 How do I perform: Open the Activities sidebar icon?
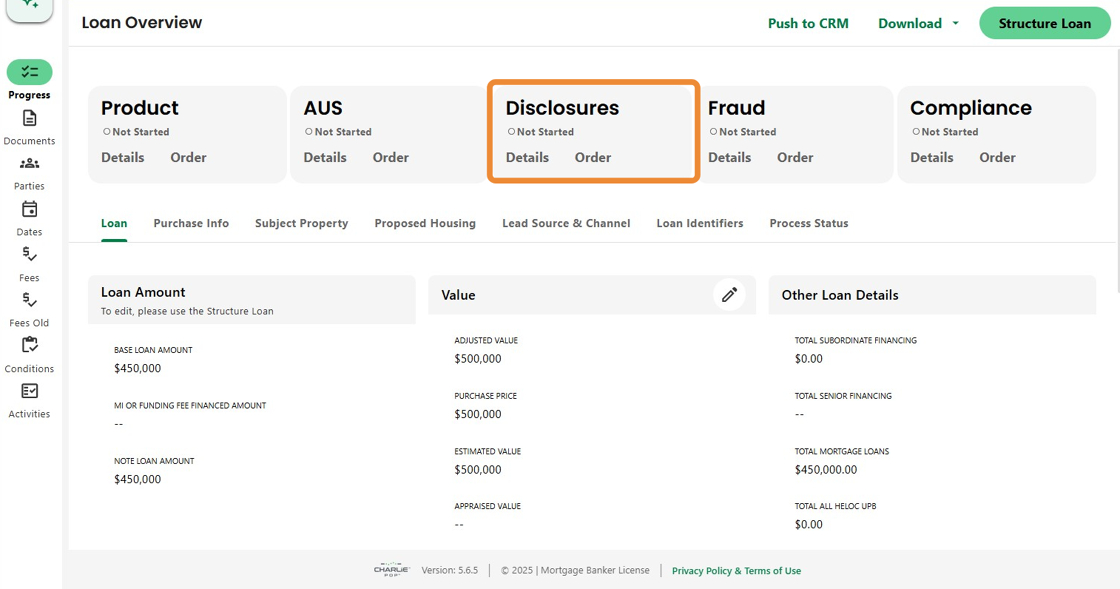click(x=29, y=392)
